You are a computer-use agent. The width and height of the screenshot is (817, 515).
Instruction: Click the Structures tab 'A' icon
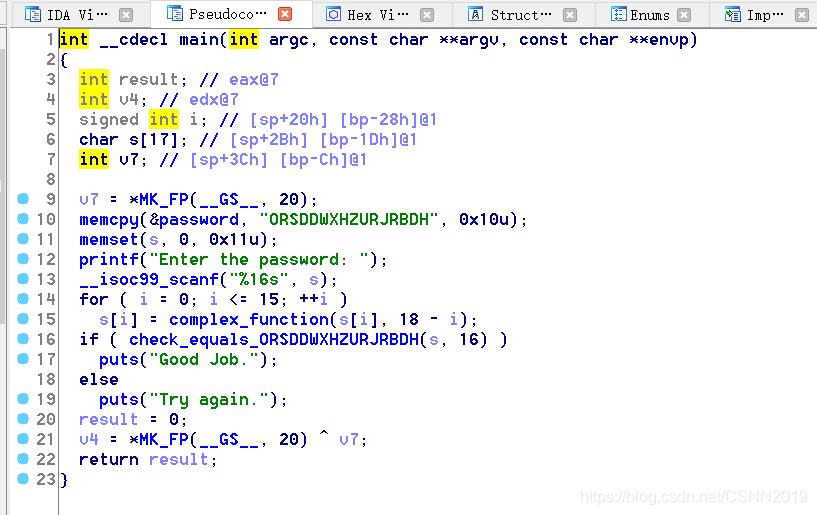click(475, 14)
